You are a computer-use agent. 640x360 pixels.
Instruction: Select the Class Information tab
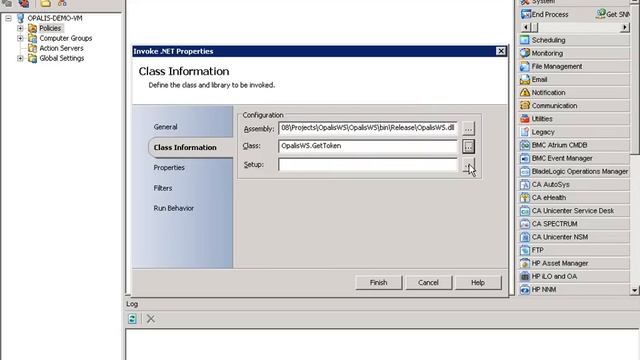(185, 147)
